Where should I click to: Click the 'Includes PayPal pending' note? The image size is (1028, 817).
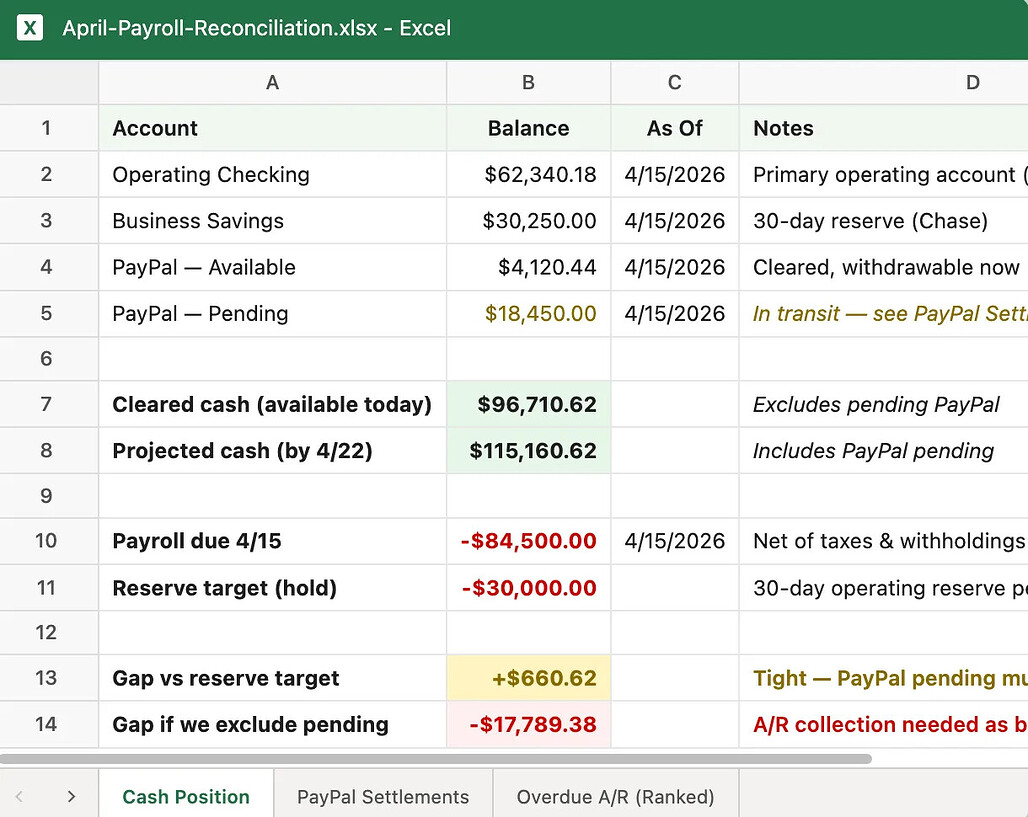coord(884,450)
